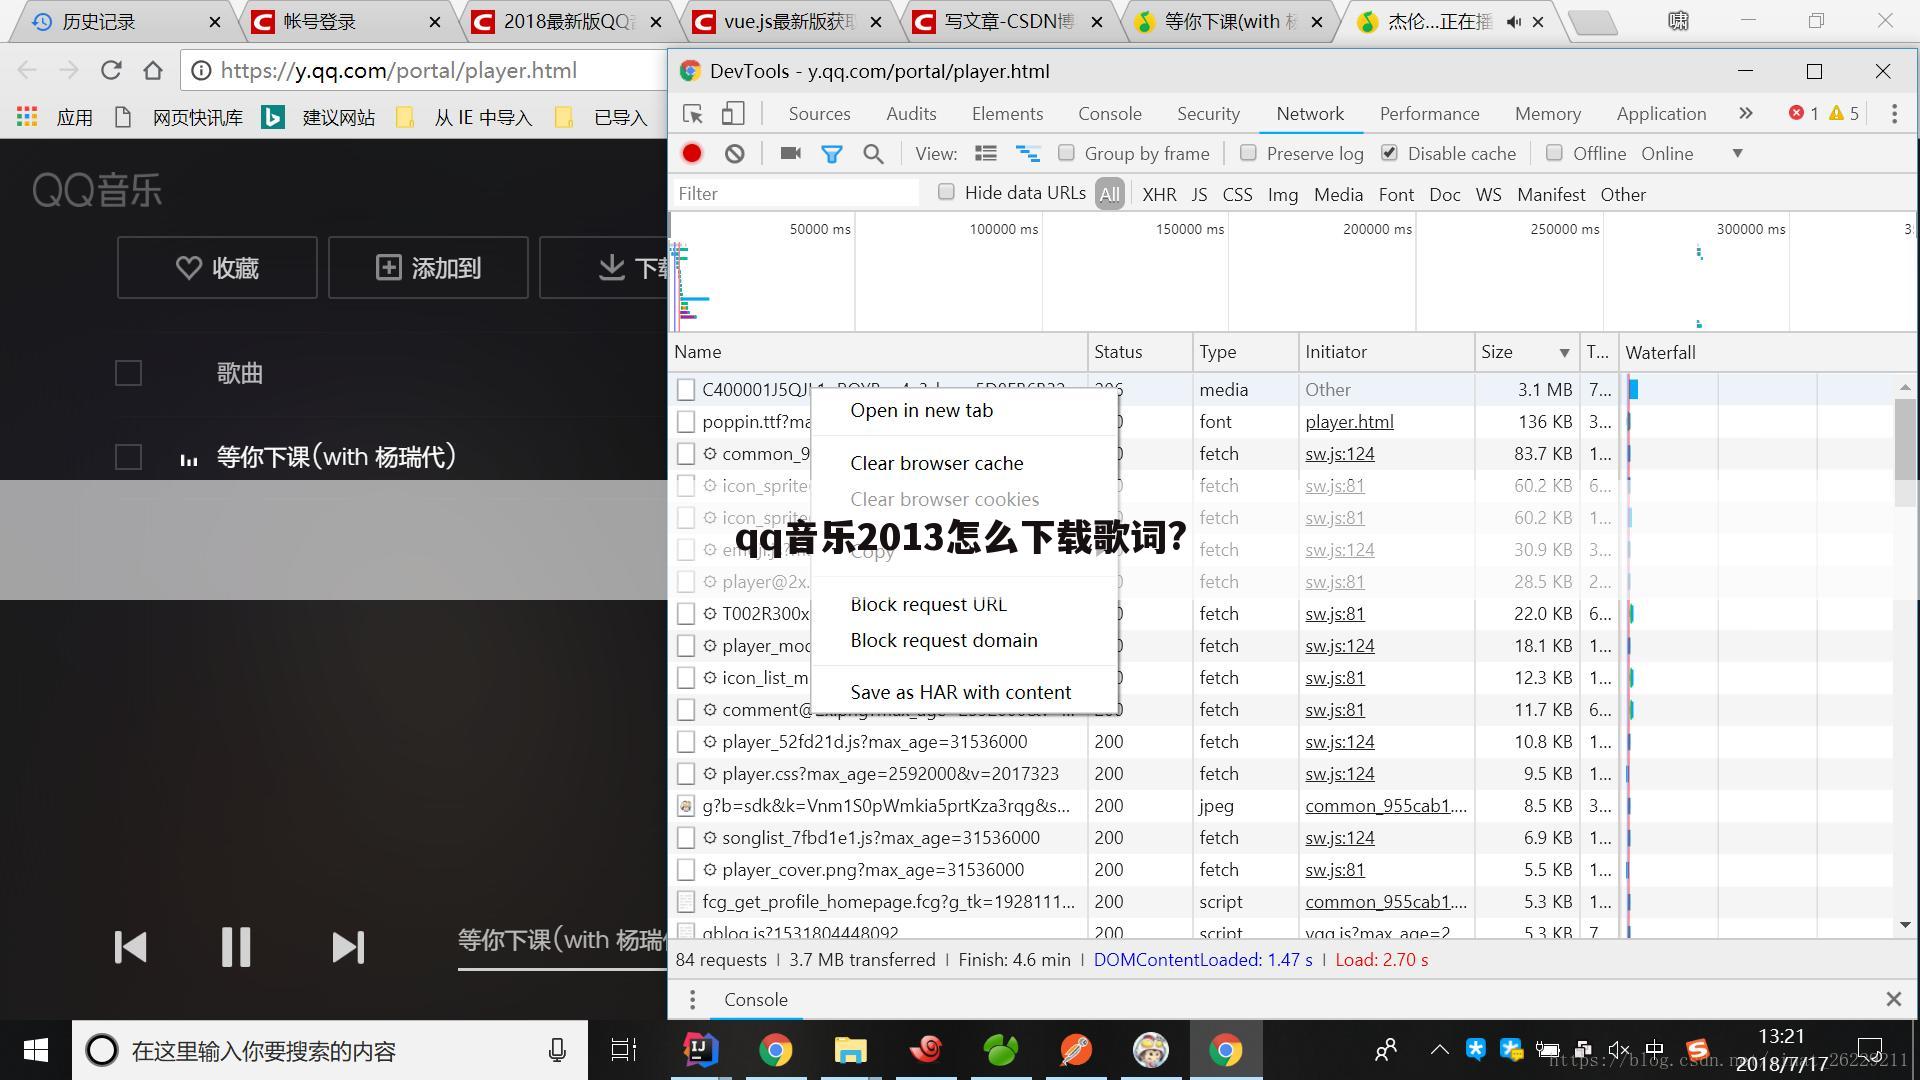Close the Console drawer
Viewport: 1920px width, 1080px height.
(x=1893, y=999)
